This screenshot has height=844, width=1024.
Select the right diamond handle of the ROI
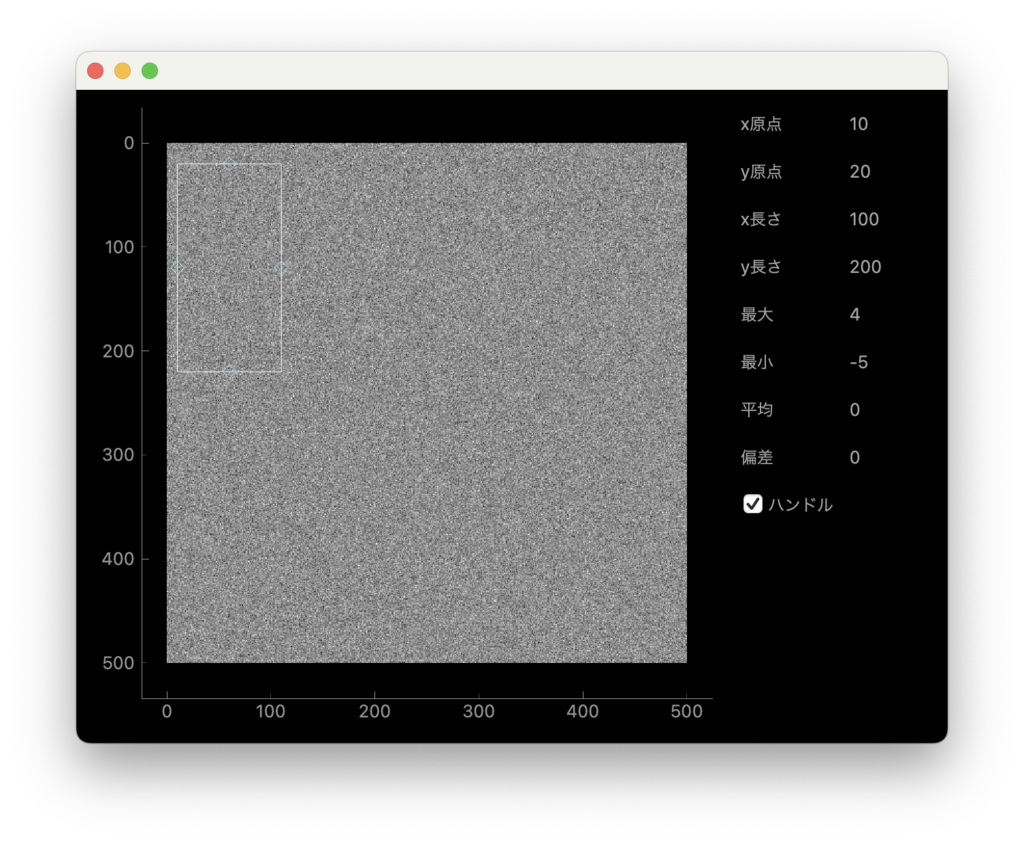click(281, 268)
